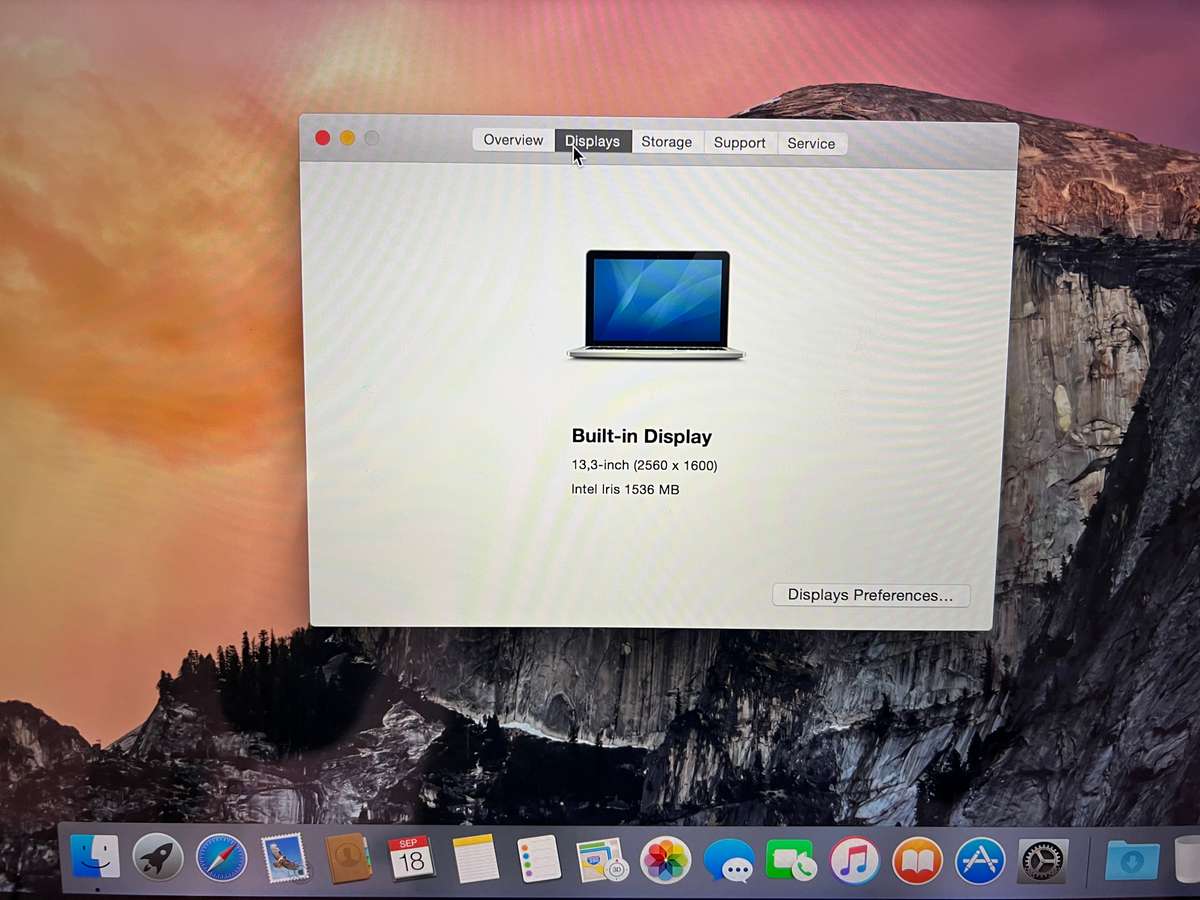Image resolution: width=1200 pixels, height=900 pixels.
Task: Open Calendar showing September 18
Action: click(x=410, y=858)
